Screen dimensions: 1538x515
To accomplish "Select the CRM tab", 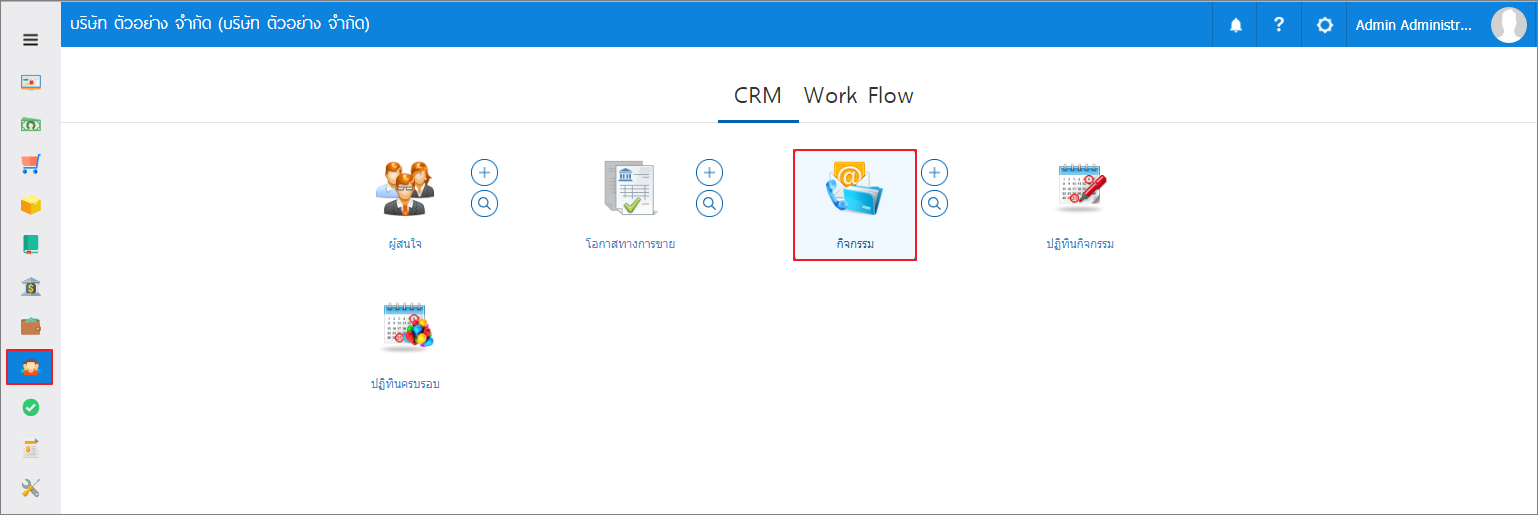I will point(758,96).
